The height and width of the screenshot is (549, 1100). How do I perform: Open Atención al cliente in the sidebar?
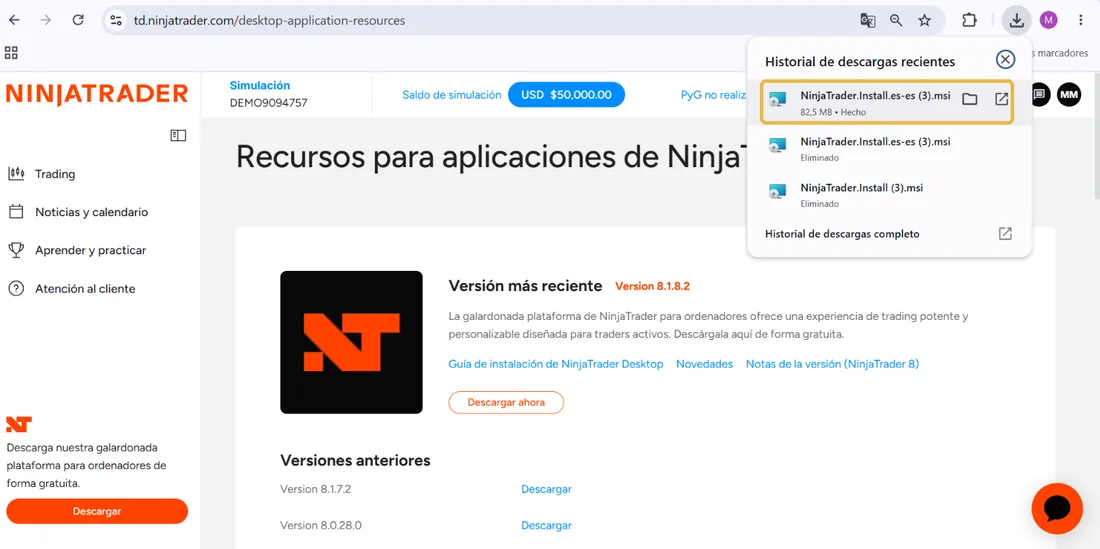[x=85, y=289]
